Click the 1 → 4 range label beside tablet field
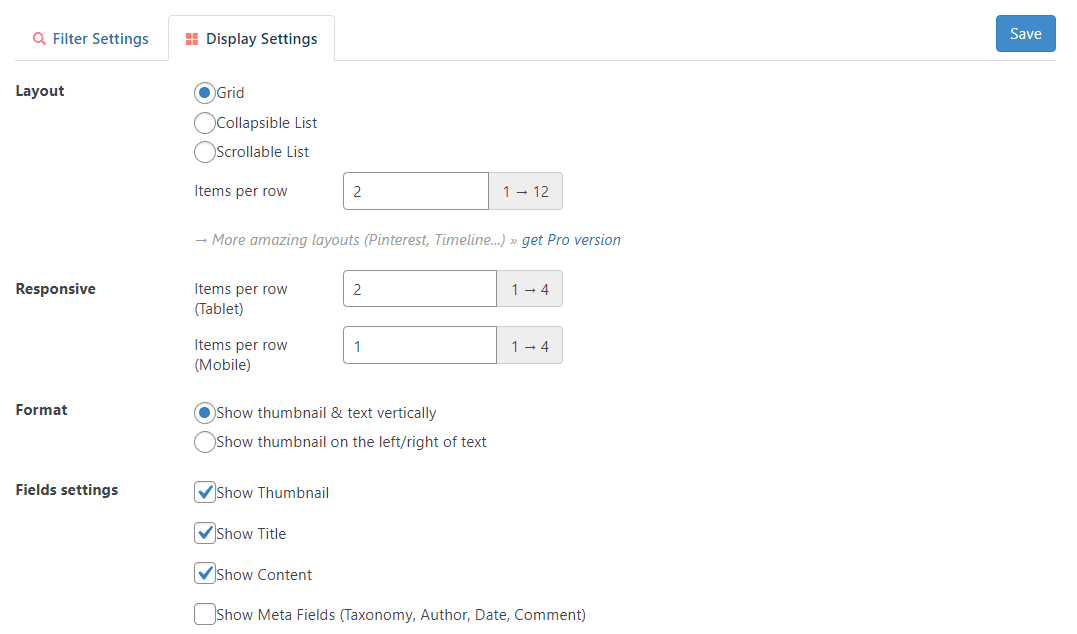The height and width of the screenshot is (634, 1077). tap(529, 288)
